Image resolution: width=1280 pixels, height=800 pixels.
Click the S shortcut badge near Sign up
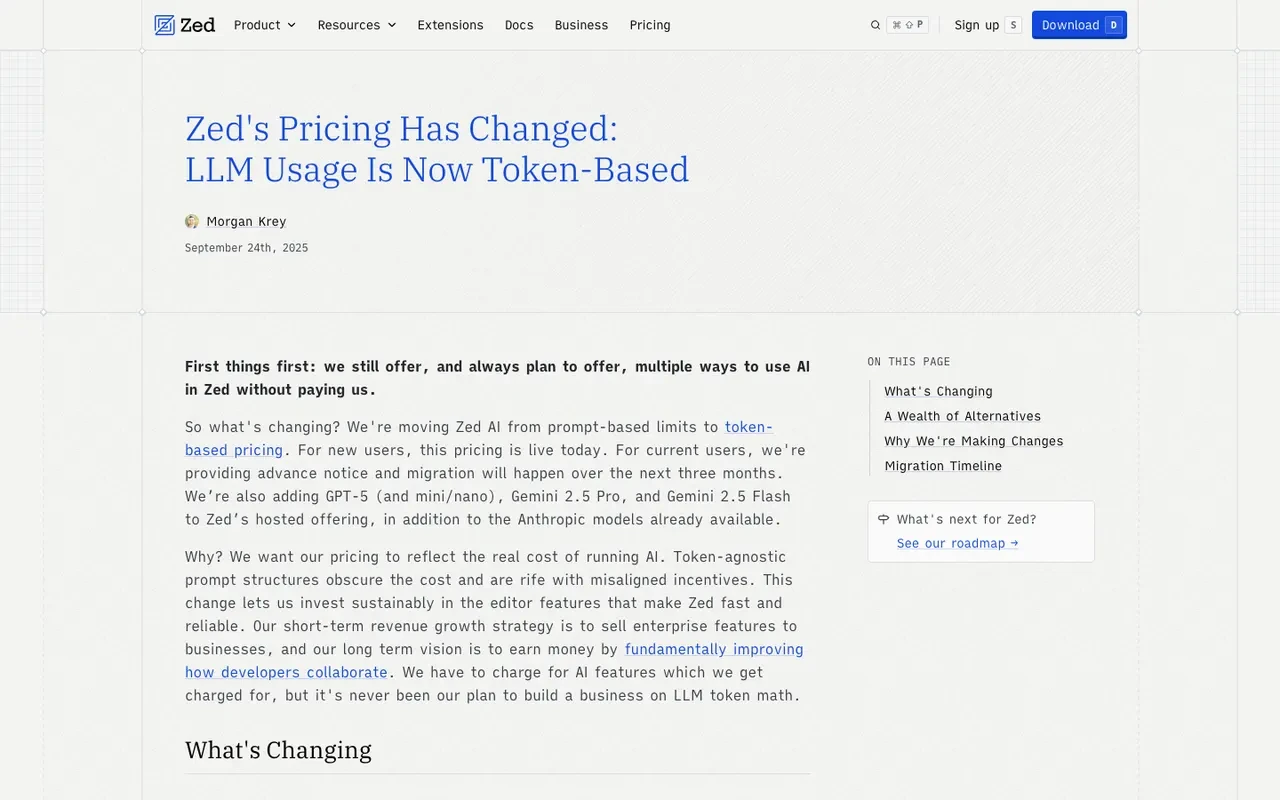tap(1013, 25)
